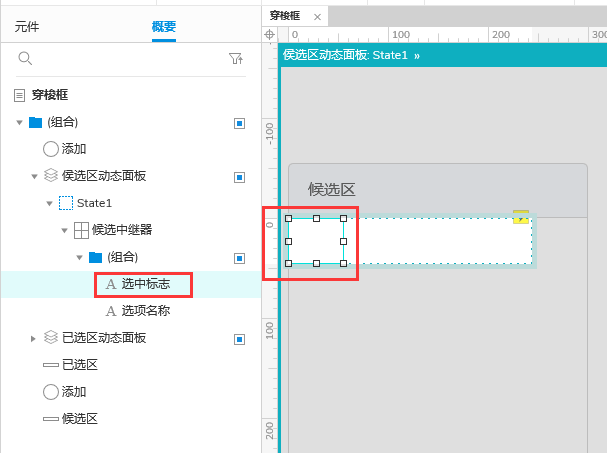The width and height of the screenshot is (607, 453).
Task: Toggle the indicator square of 候选区动态面板
Action: tap(240, 177)
